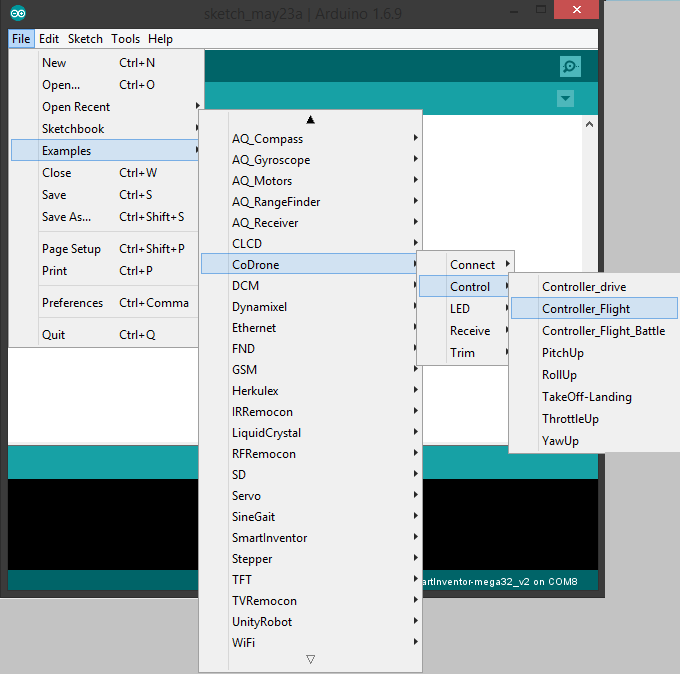680x674 pixels.
Task: Select the CoDrone Control submenu
Action: point(466,287)
